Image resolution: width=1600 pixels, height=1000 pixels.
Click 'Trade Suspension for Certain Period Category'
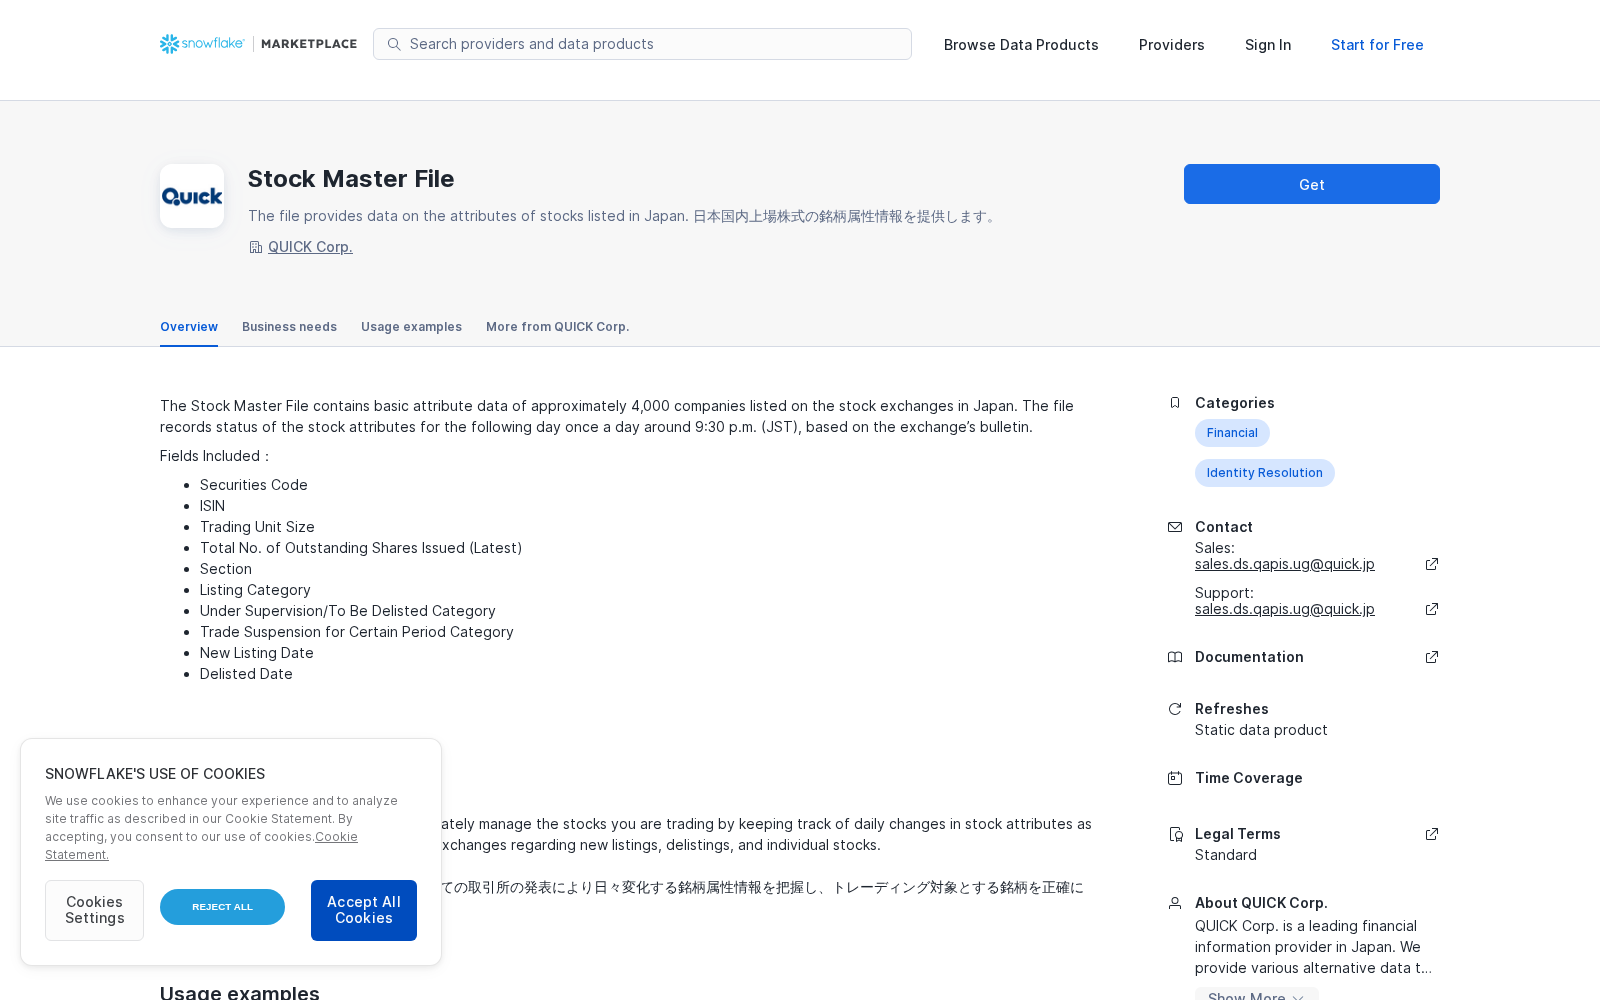tap(357, 632)
